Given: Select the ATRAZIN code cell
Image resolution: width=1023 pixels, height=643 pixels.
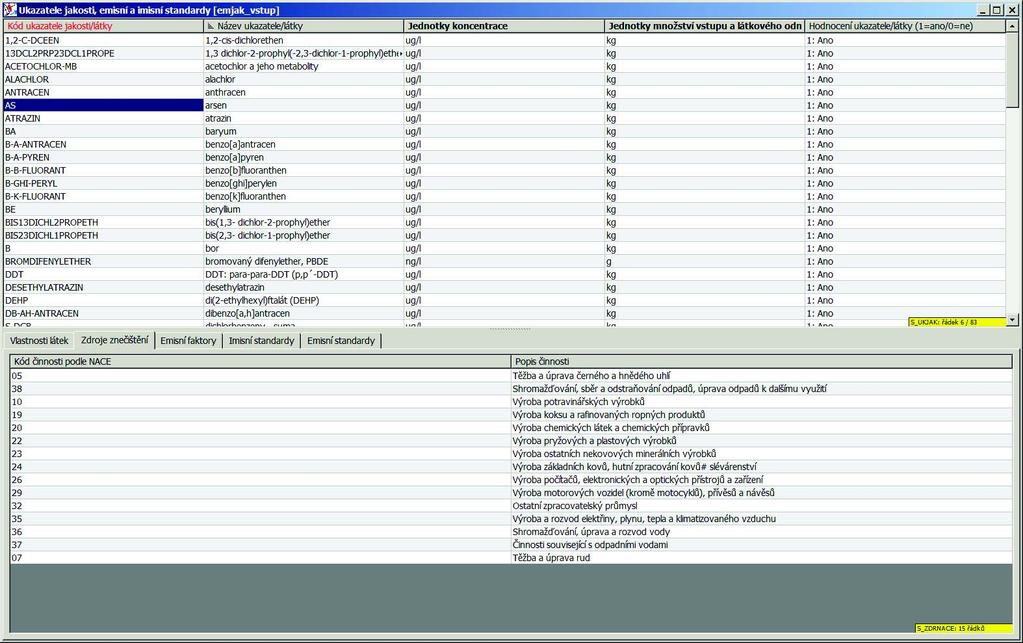Looking at the screenshot, I should tap(103, 118).
